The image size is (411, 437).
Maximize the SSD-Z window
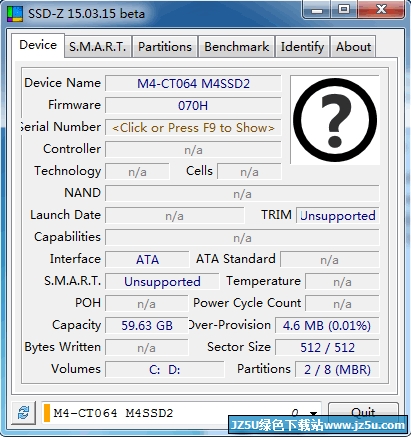coord(344,10)
